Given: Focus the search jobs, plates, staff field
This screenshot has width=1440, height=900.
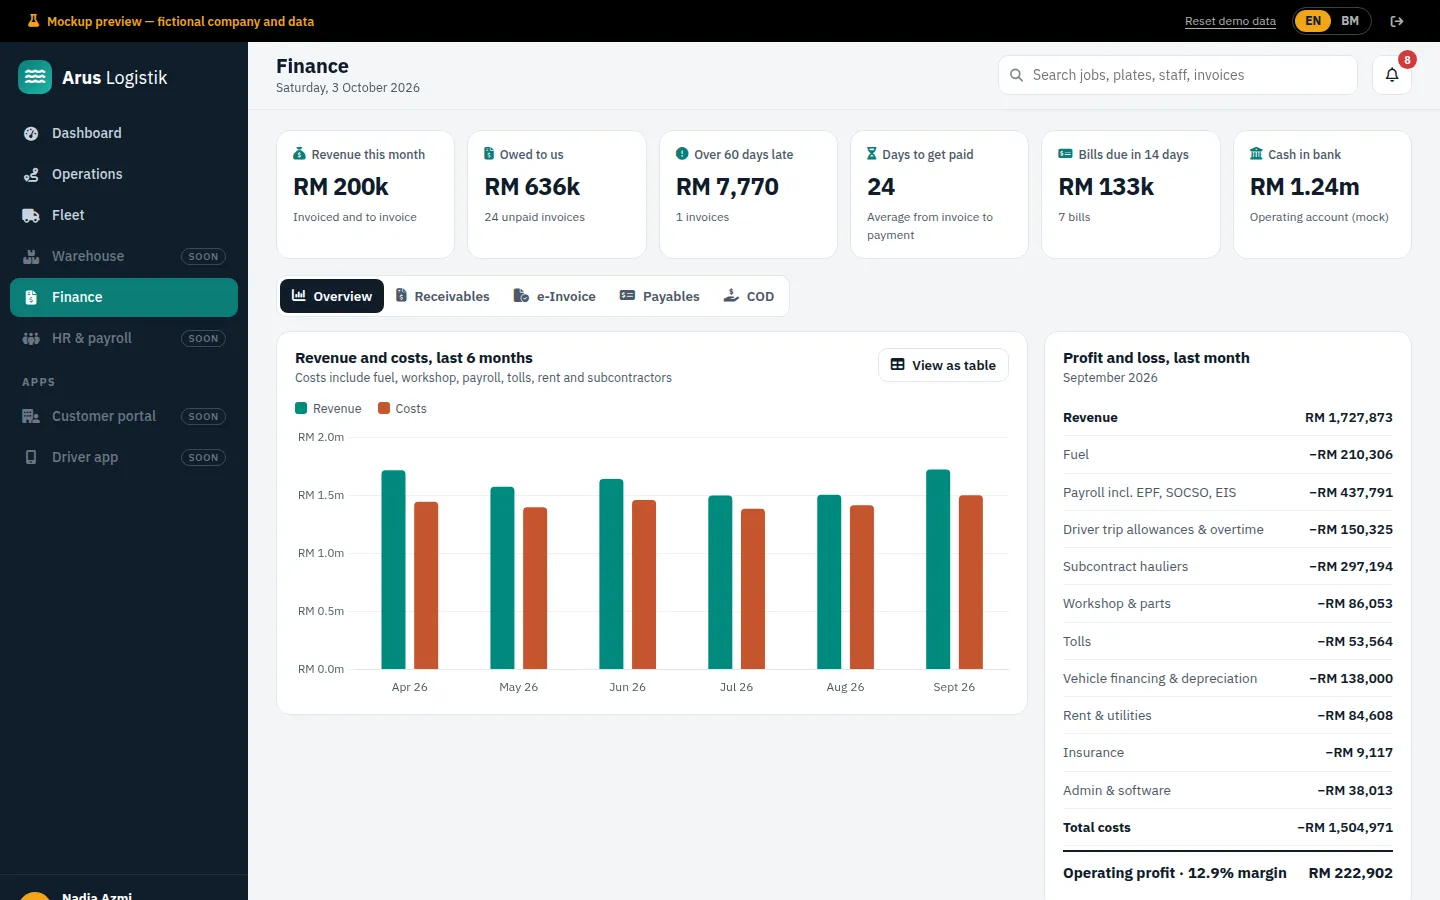Looking at the screenshot, I should [x=1177, y=75].
